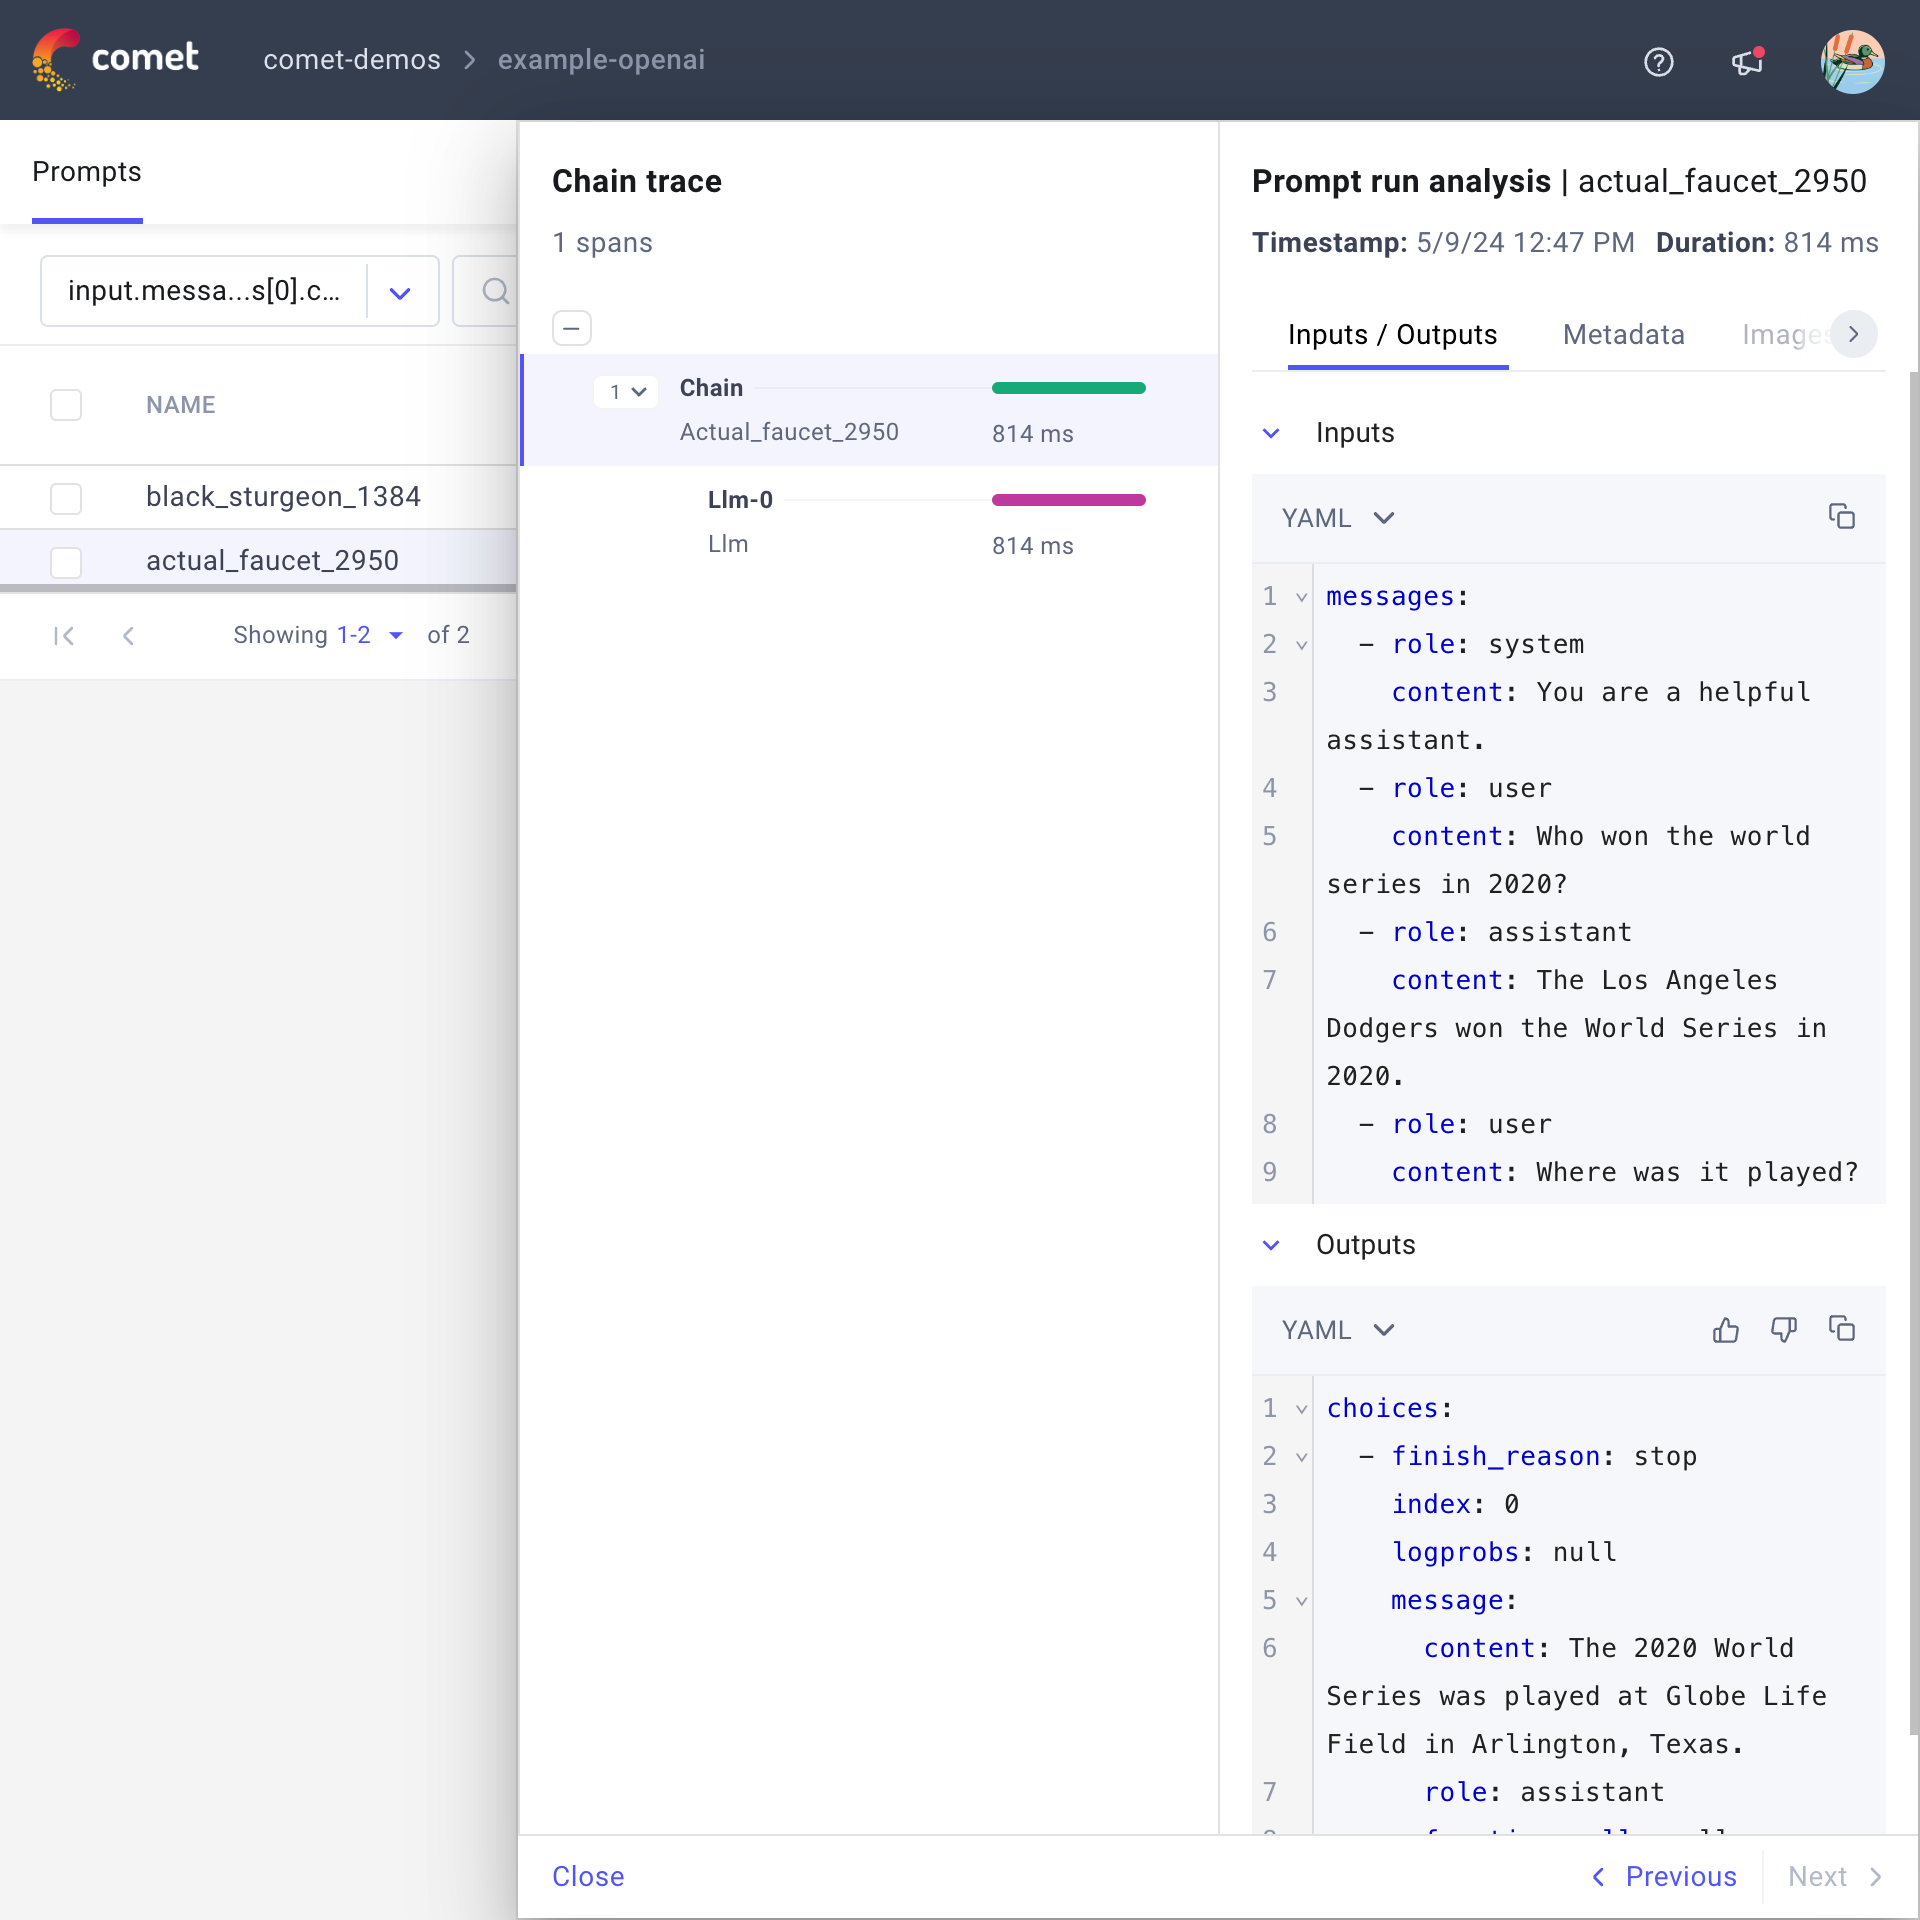Open the YAML format dropdown for Inputs
This screenshot has width=1920, height=1920.
tap(1338, 517)
